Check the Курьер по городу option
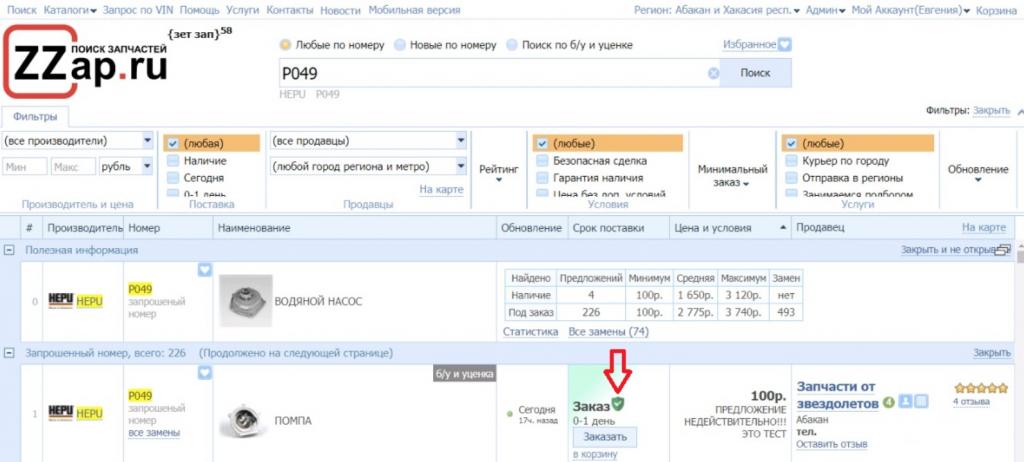The width and height of the screenshot is (1024, 462). [790, 160]
